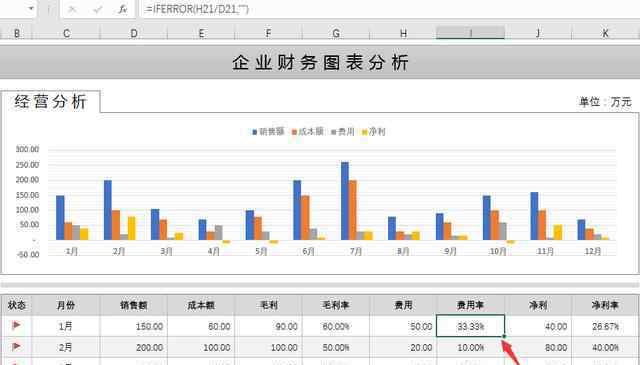Click the orange 成本额 legend entry
This screenshot has width=640, height=365.
307,131
